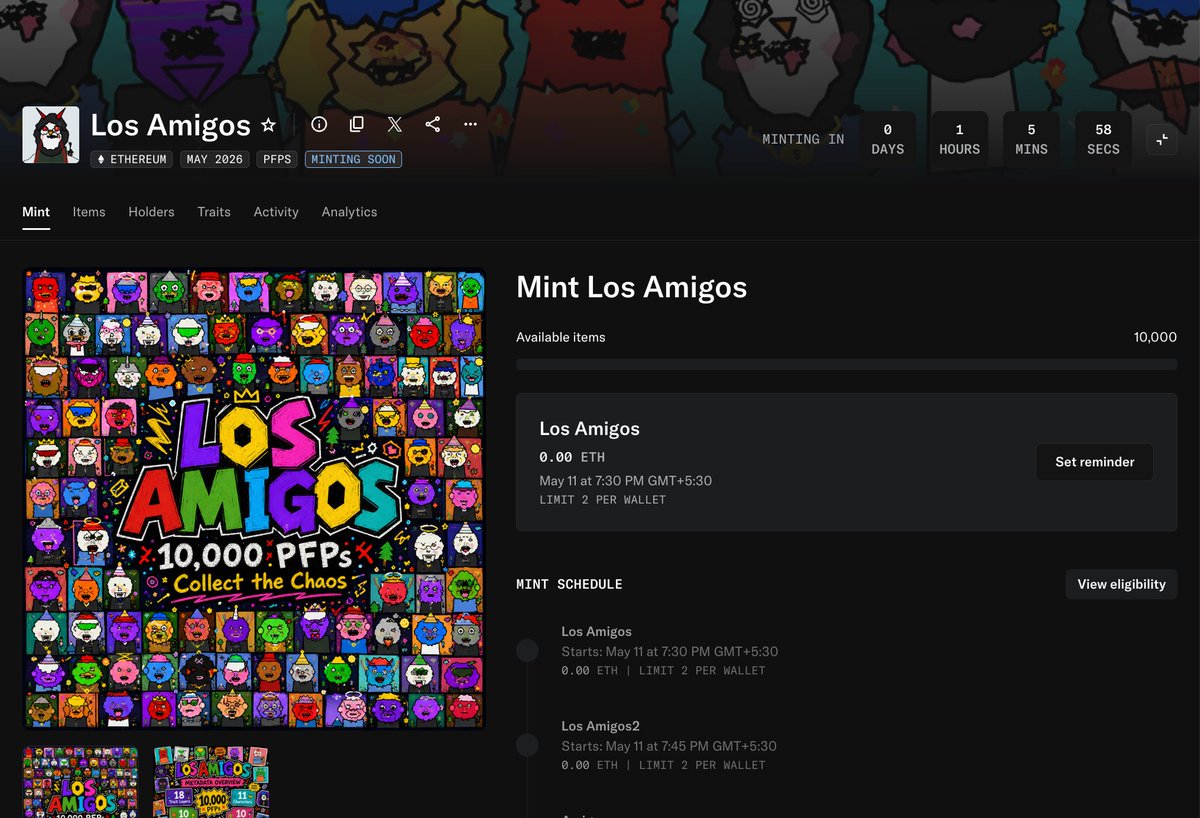
Task: Click the MINTING SOON badge
Action: 353,159
